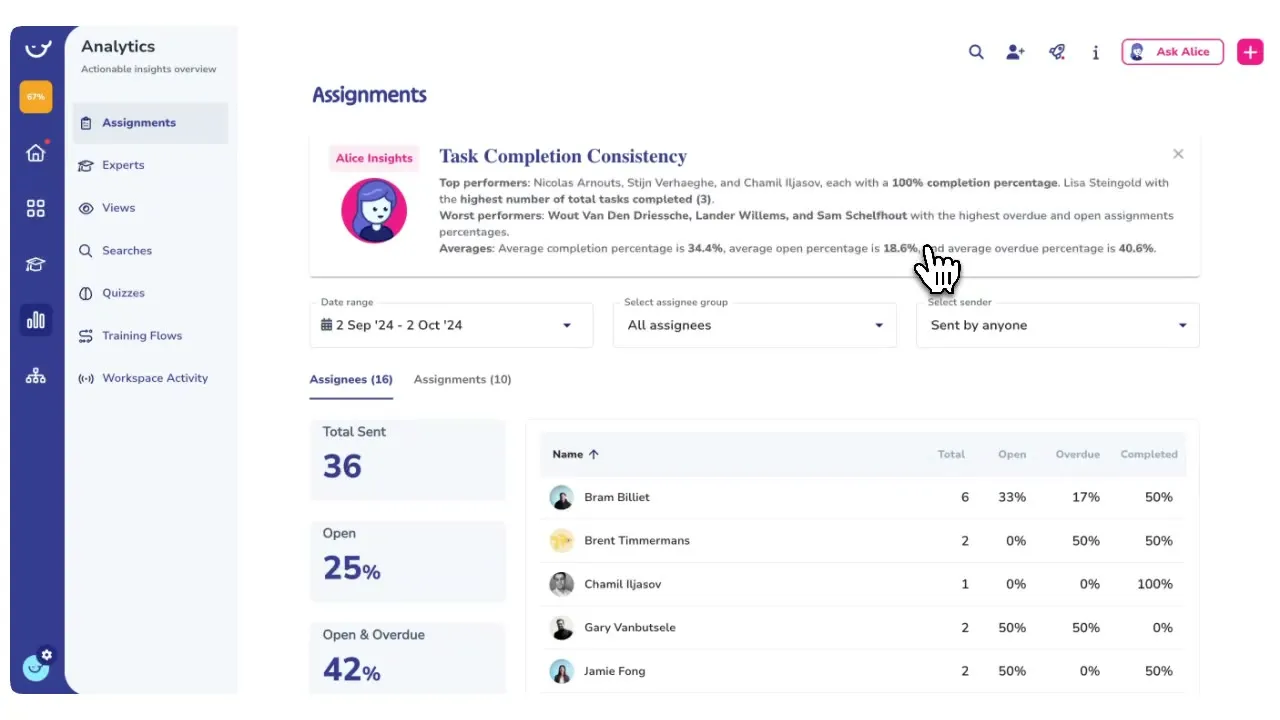Open the org hierarchy icon

[x=36, y=377]
